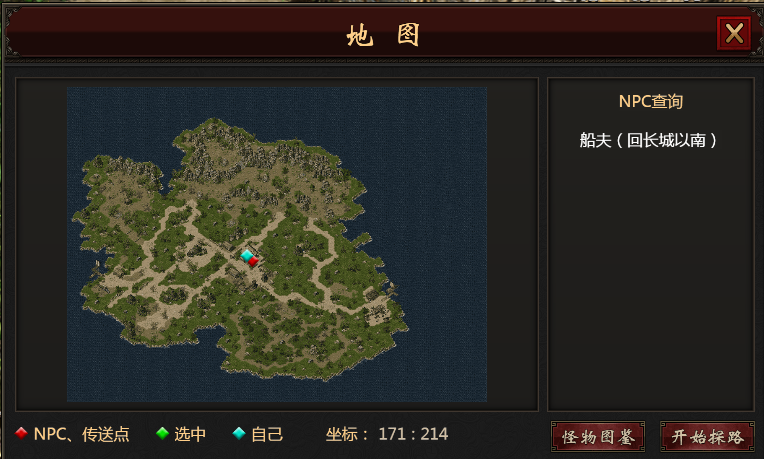Click the cyan diamond 自己 legend icon
This screenshot has height=459, width=764.
(239, 433)
